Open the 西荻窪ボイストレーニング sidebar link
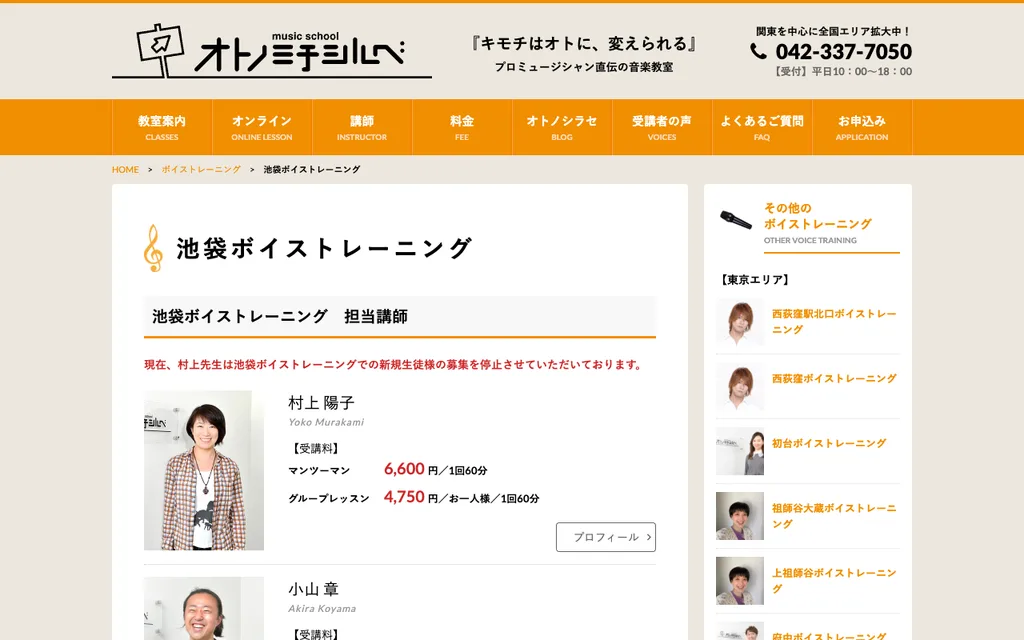This screenshot has height=640, width=1024. point(834,378)
